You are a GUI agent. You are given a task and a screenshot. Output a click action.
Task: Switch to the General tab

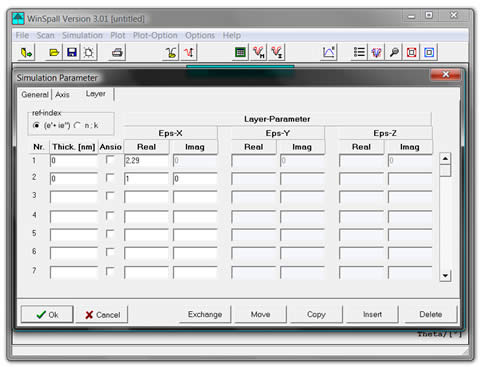[x=35, y=95]
